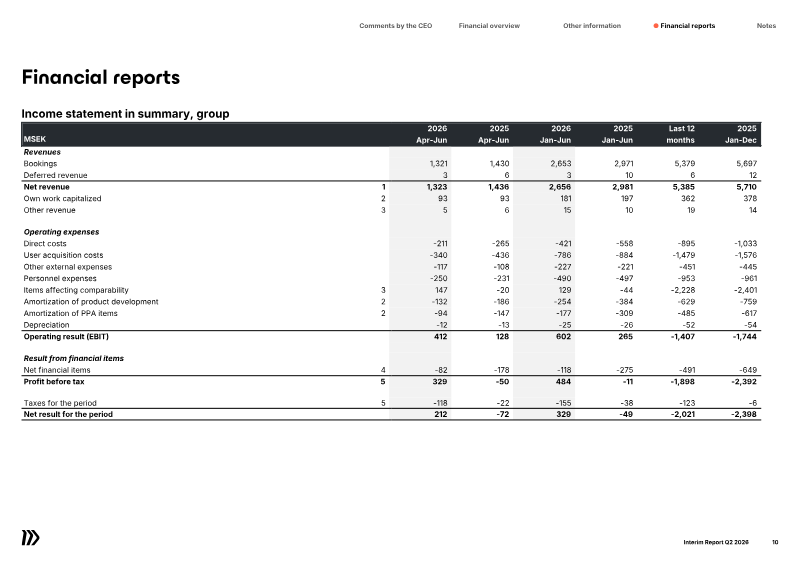Viewport: 800px width, 565px height.
Task: Click the 2026 Apr-Jun column header
Action: coord(432,134)
